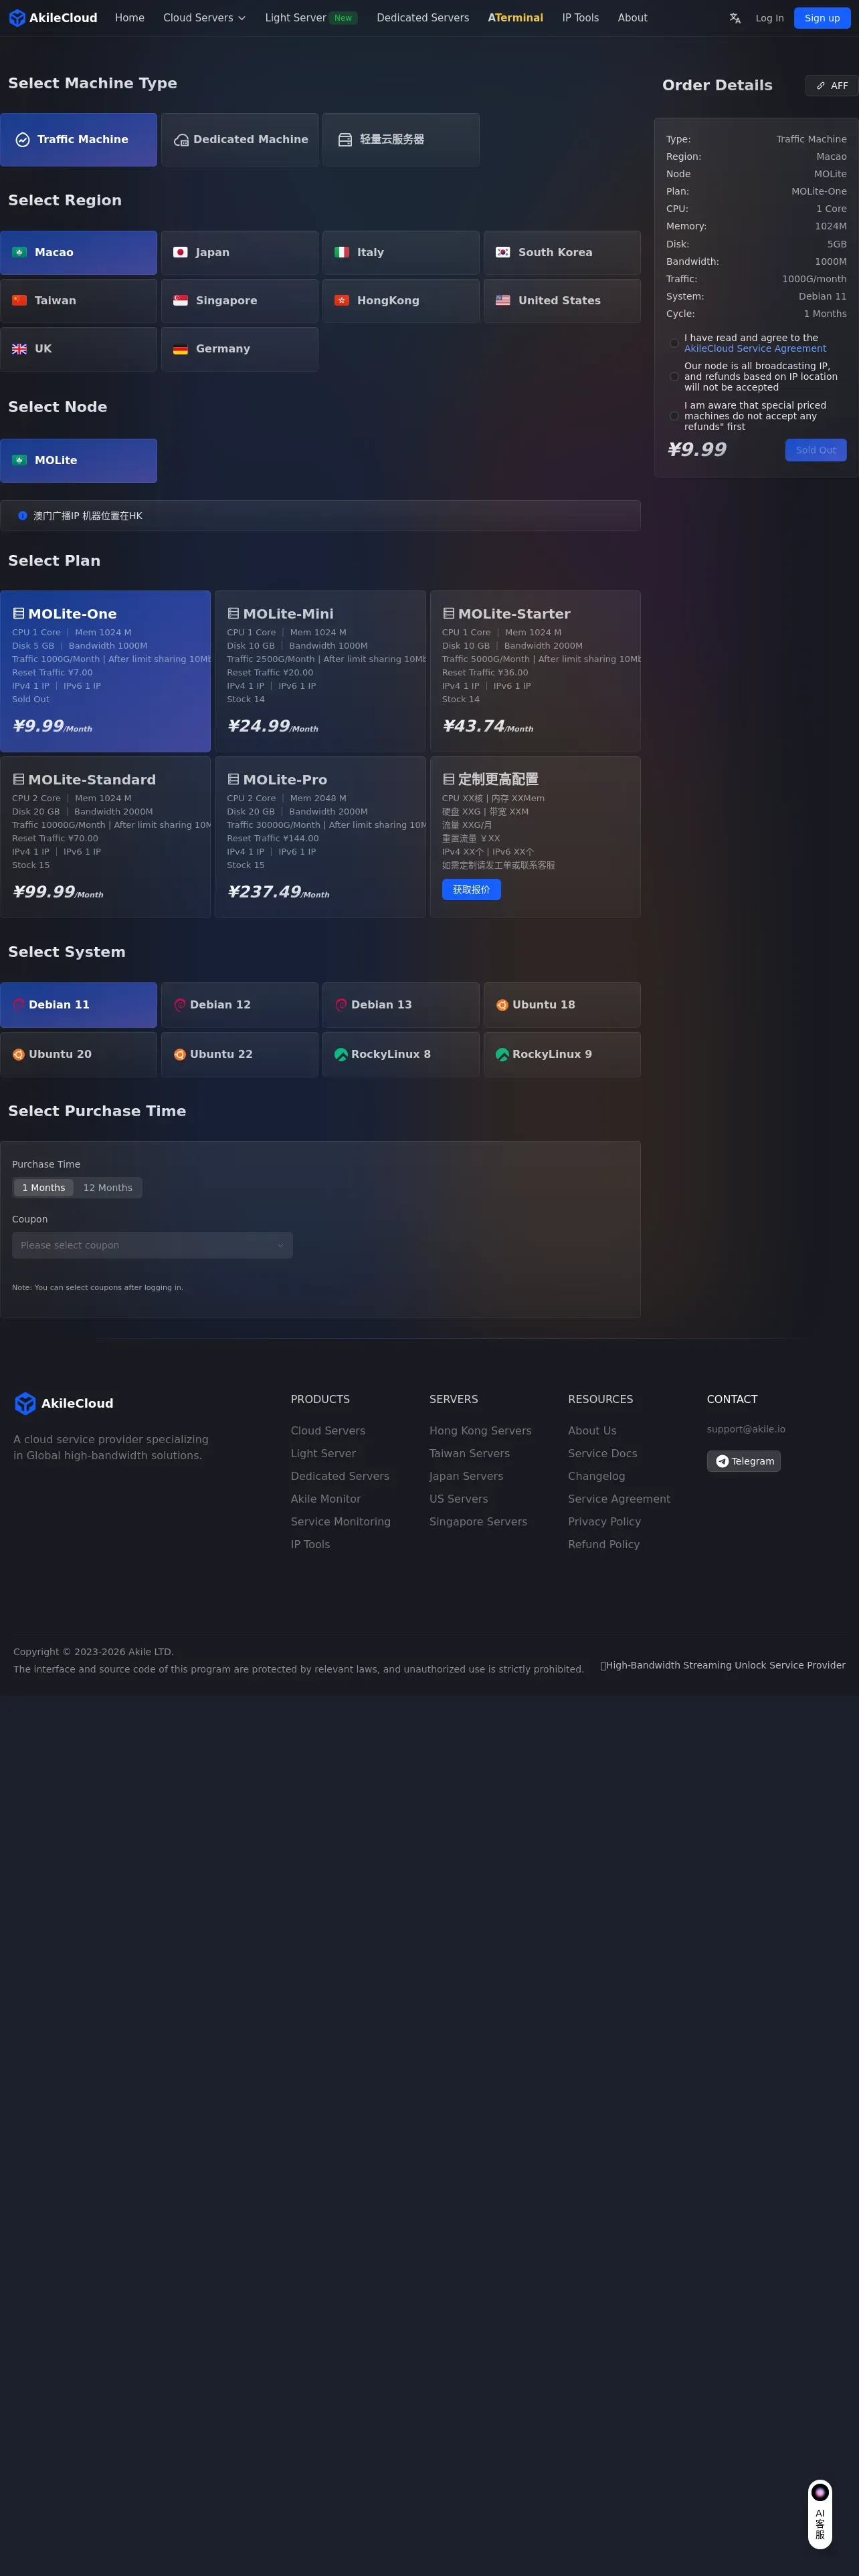The width and height of the screenshot is (859, 2576).
Task: Click the United States flag icon
Action: pyautogui.click(x=503, y=300)
